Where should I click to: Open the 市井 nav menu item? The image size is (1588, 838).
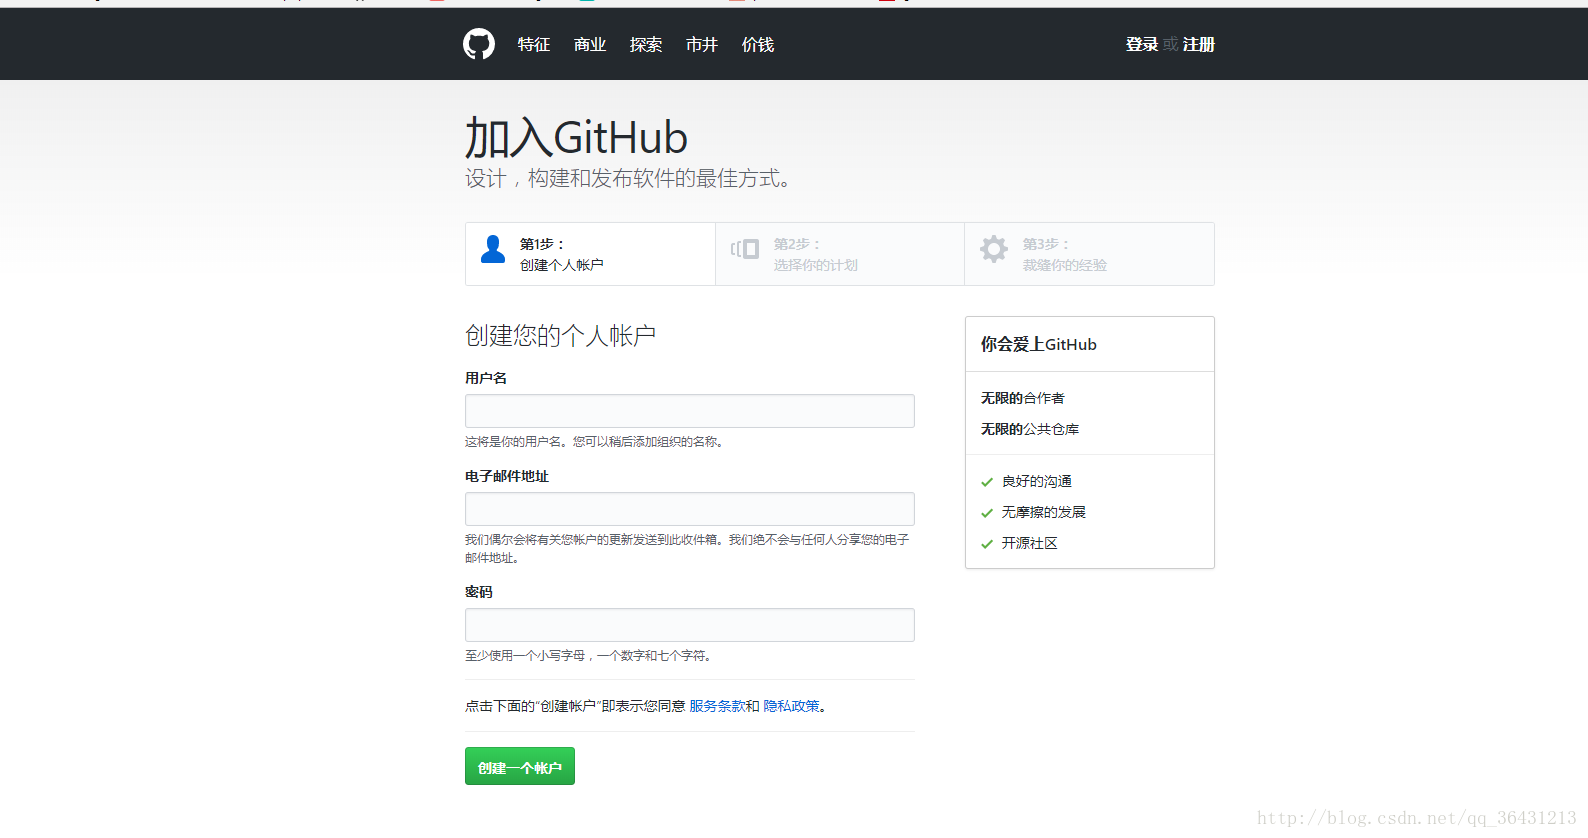tap(702, 45)
